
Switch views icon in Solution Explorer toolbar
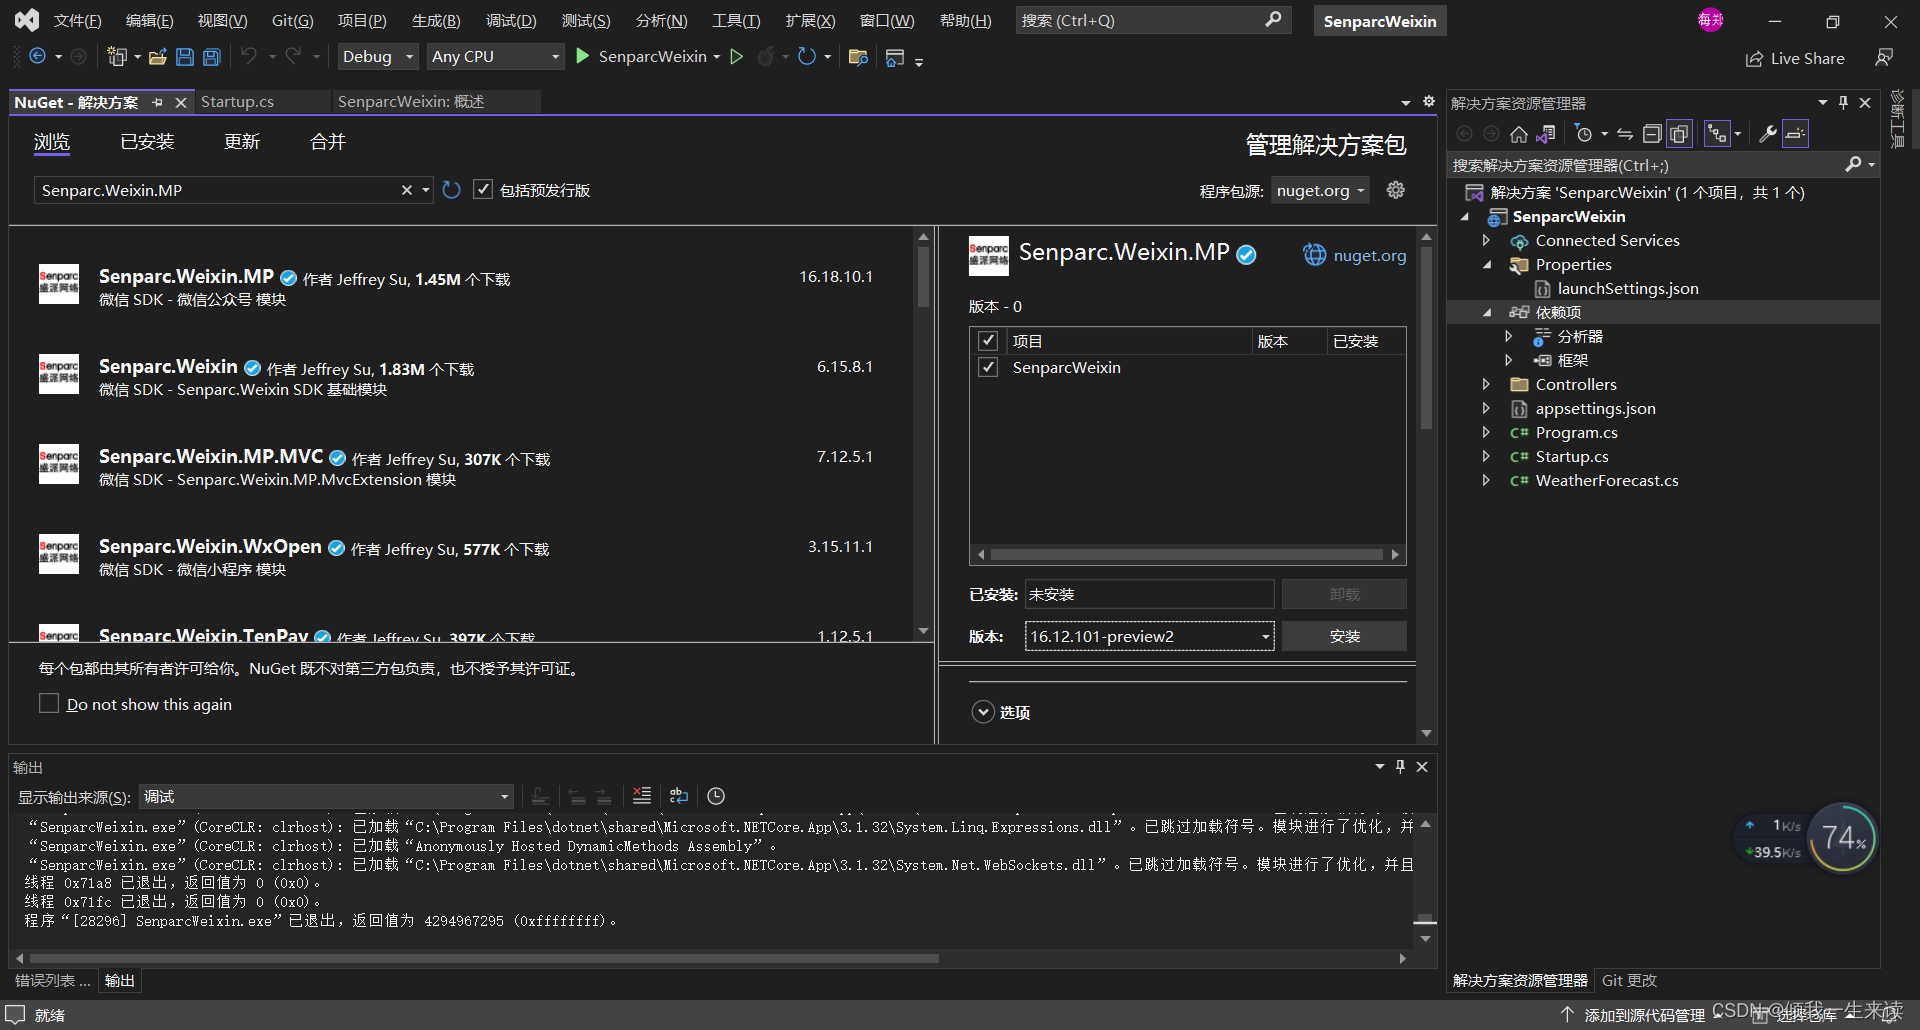(x=1547, y=134)
